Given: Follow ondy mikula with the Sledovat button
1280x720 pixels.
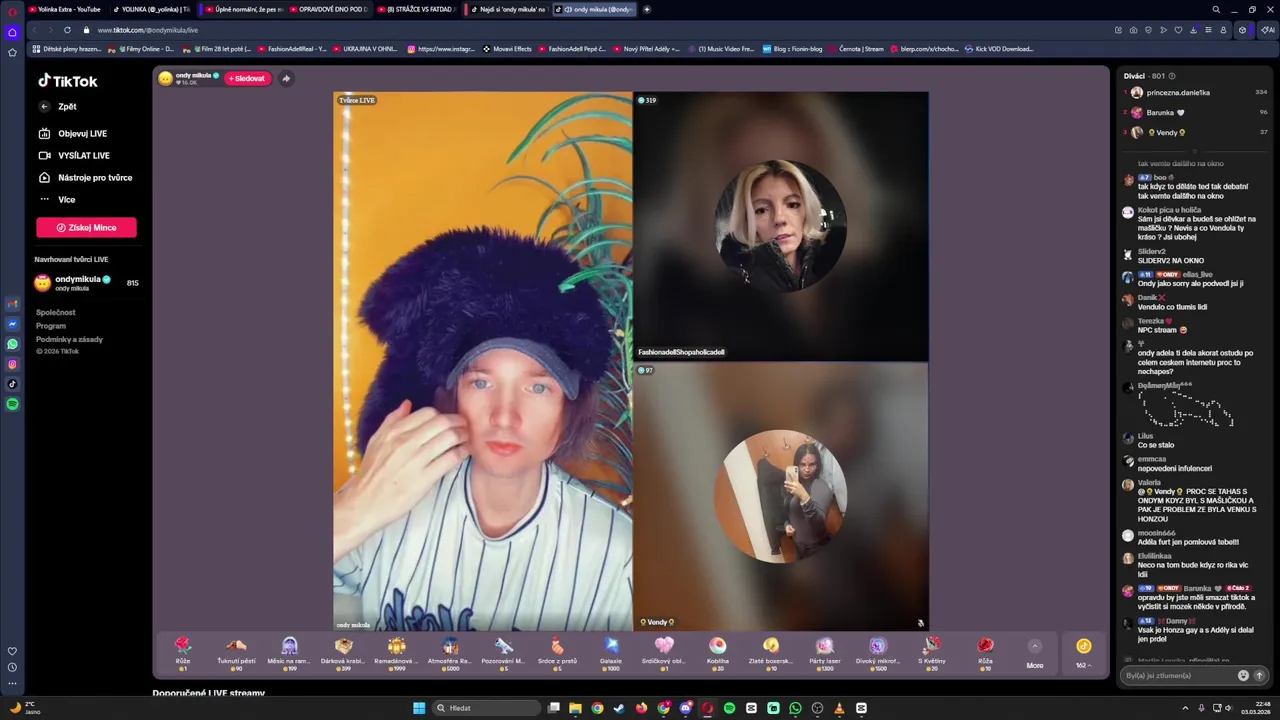Looking at the screenshot, I should tap(248, 78).
